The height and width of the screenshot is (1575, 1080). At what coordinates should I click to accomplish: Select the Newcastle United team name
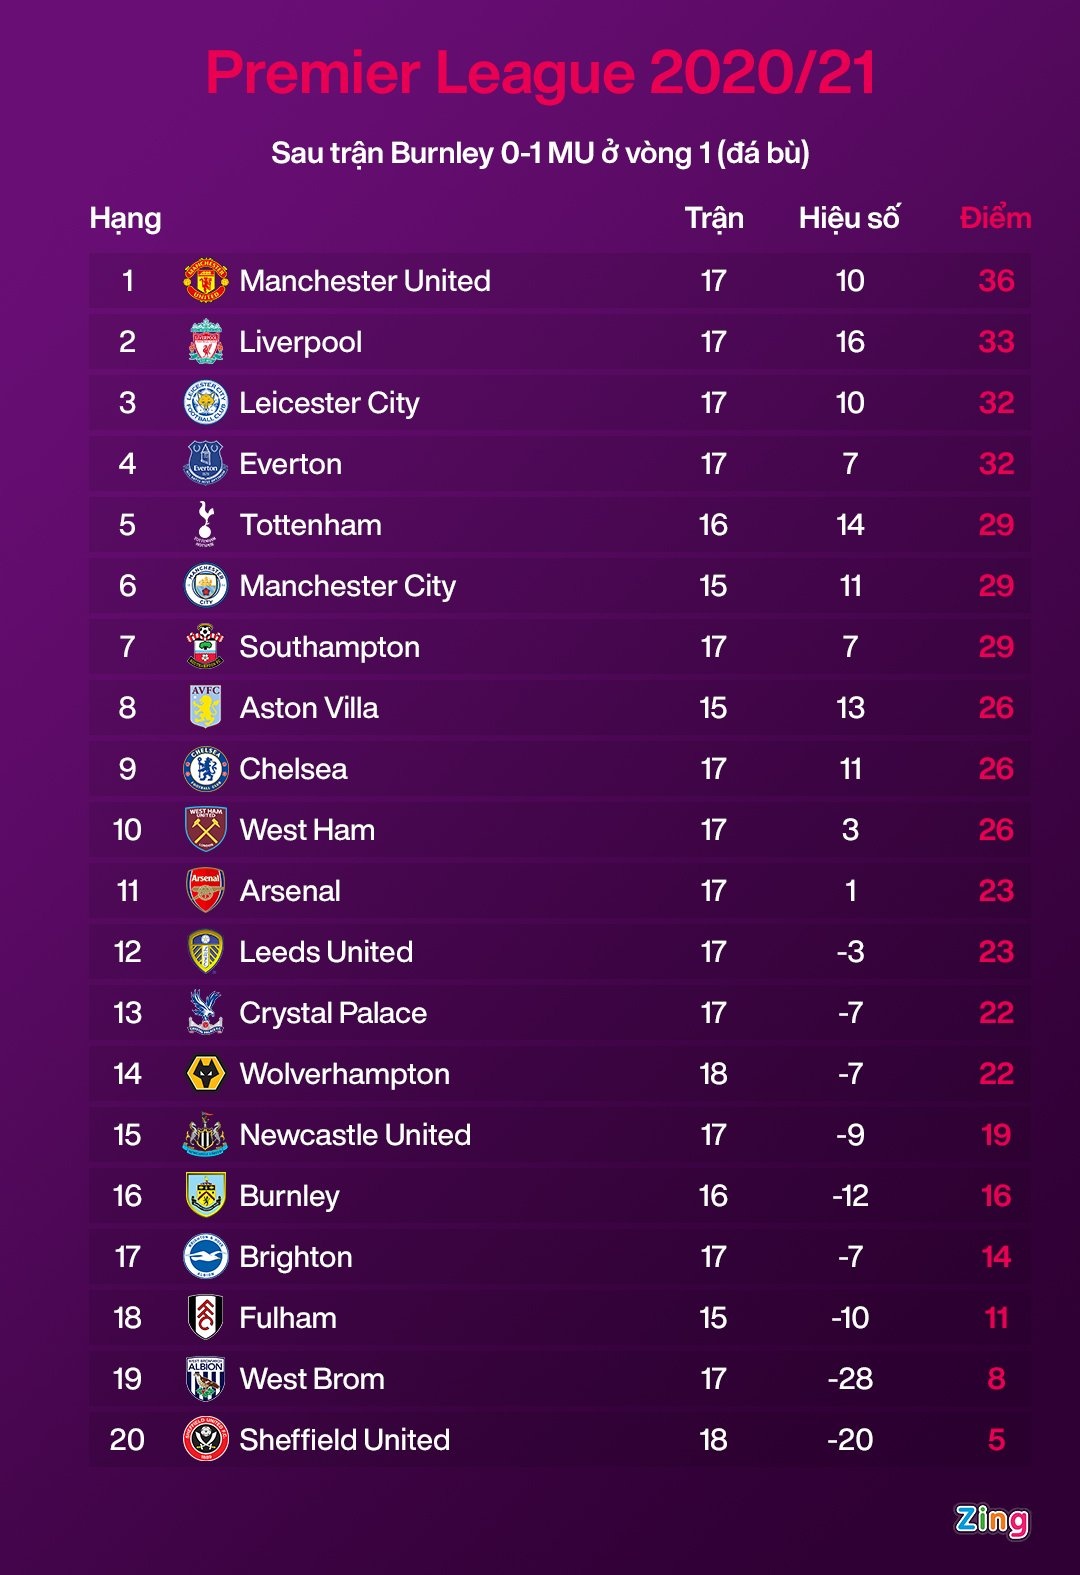355,1135
